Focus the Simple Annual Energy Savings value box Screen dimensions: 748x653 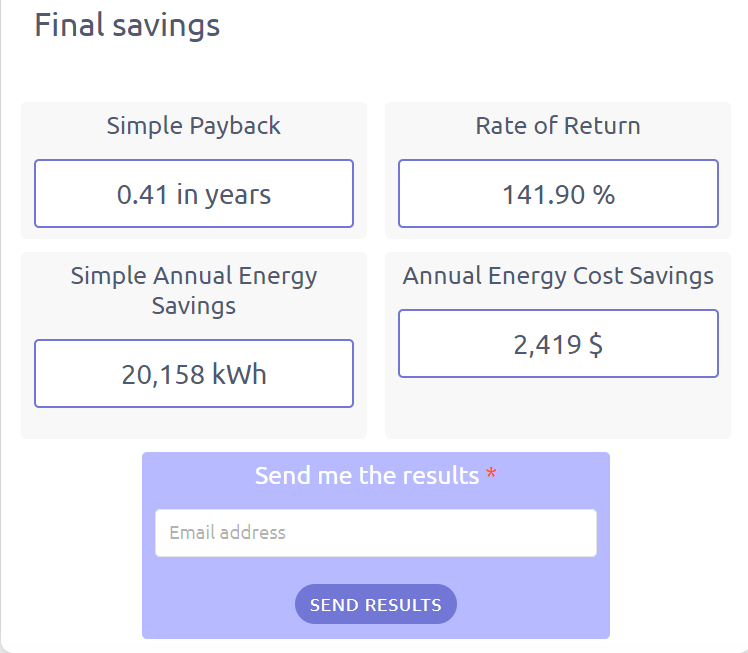point(194,374)
